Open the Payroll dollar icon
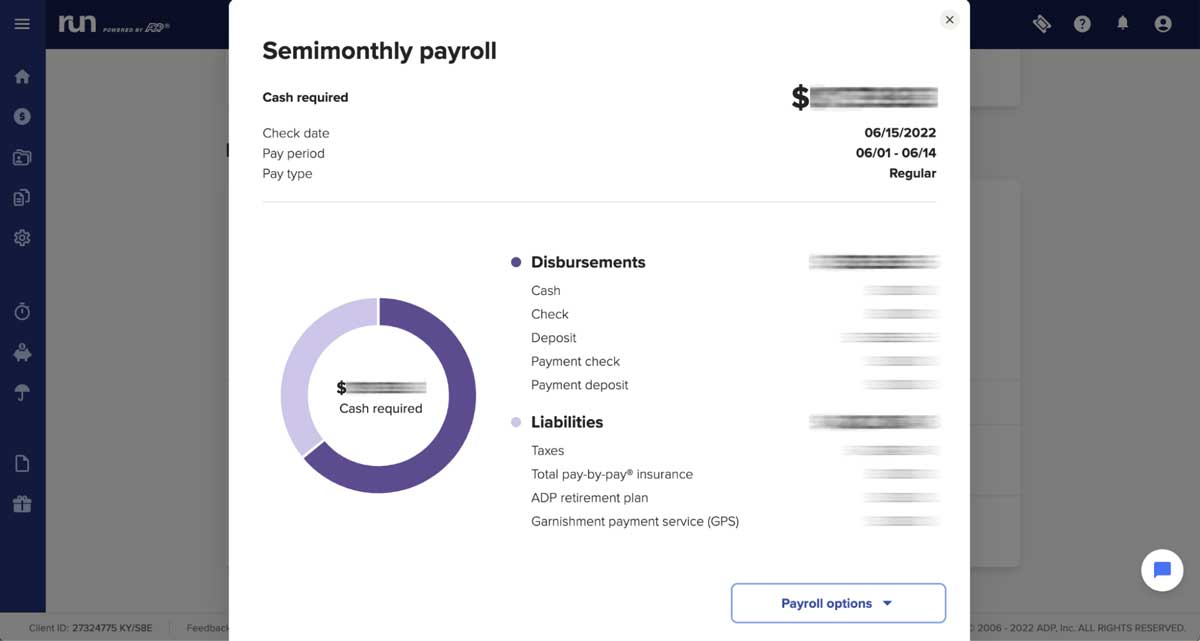 pos(22,116)
